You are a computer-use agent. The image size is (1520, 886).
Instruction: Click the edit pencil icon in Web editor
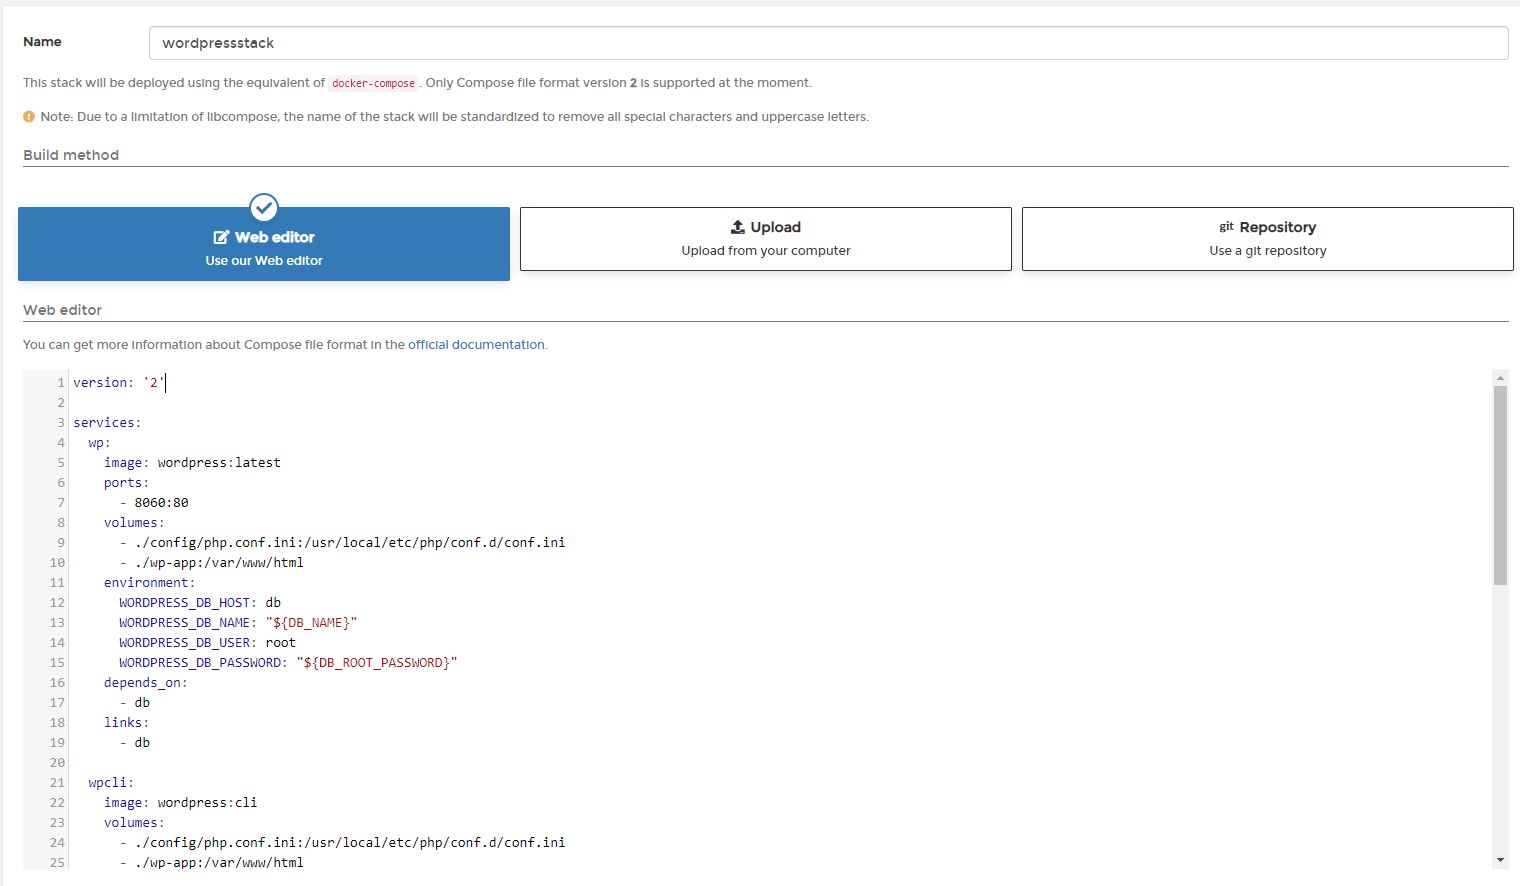coord(221,237)
